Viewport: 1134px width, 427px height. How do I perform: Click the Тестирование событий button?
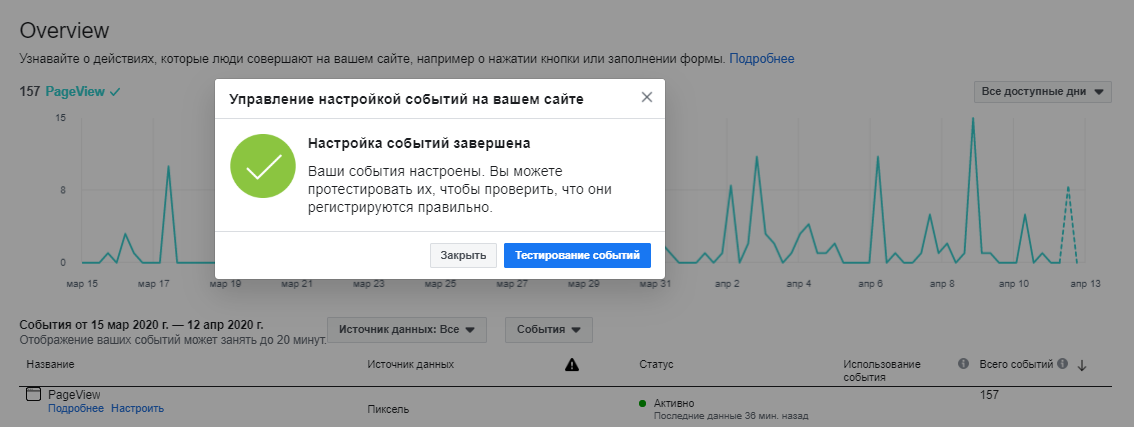click(577, 255)
